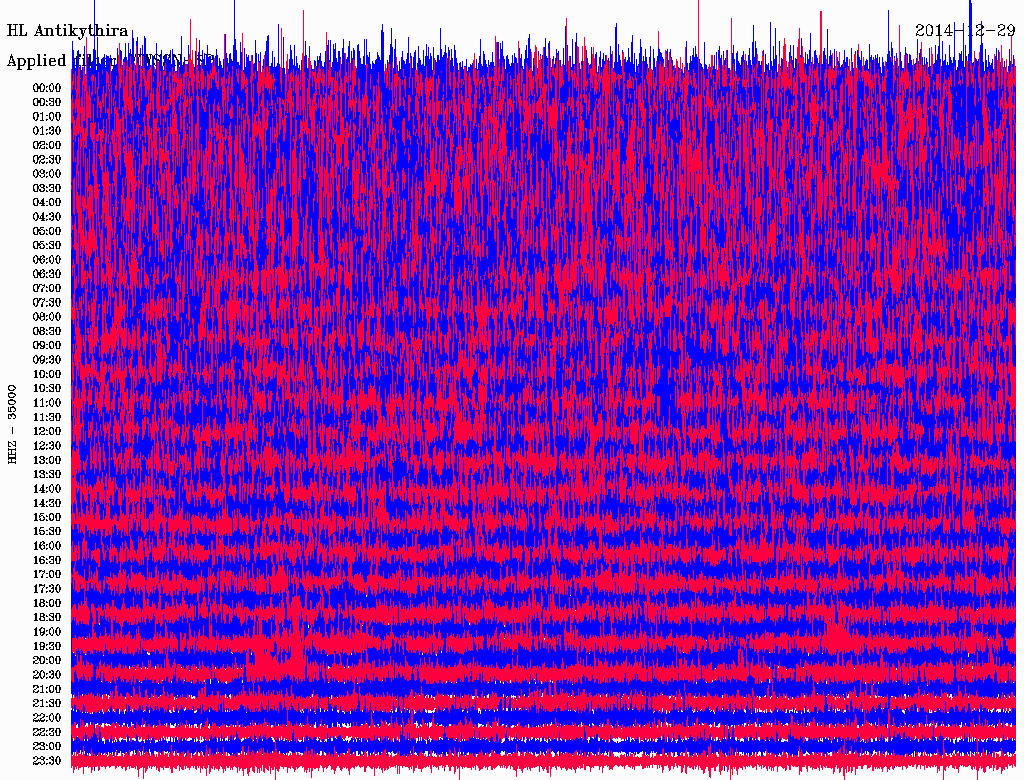Viewport: 1024px width, 780px height.
Task: Choose the 23:00 time label
Action: point(47,746)
